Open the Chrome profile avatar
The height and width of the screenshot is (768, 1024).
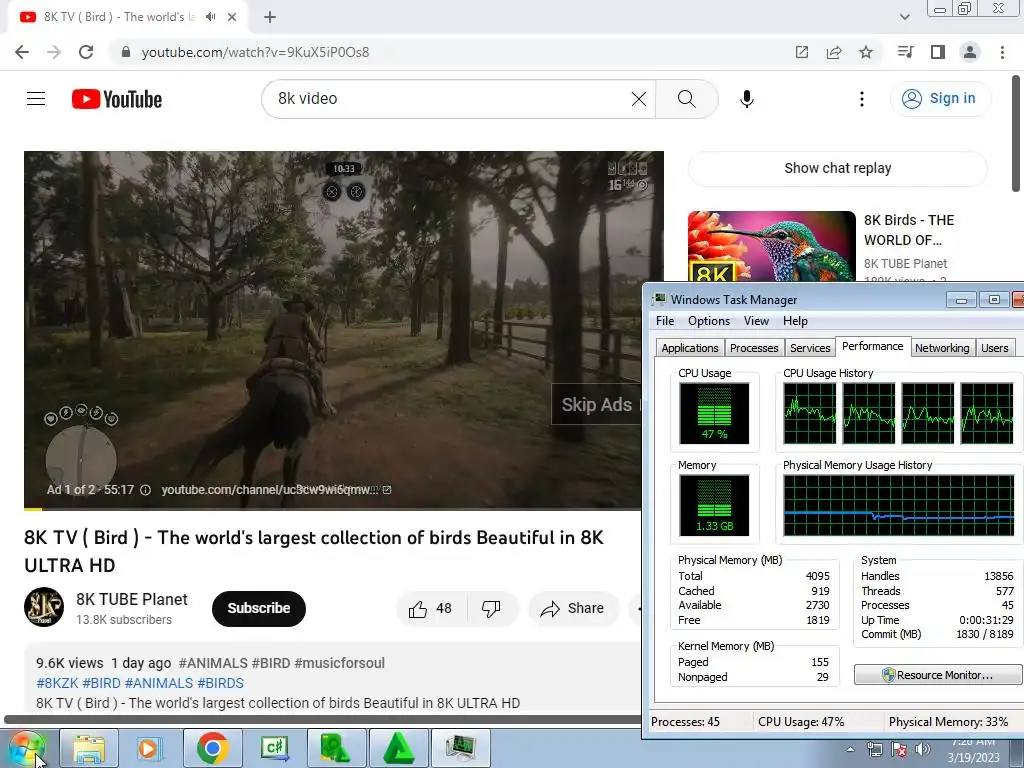tap(970, 52)
